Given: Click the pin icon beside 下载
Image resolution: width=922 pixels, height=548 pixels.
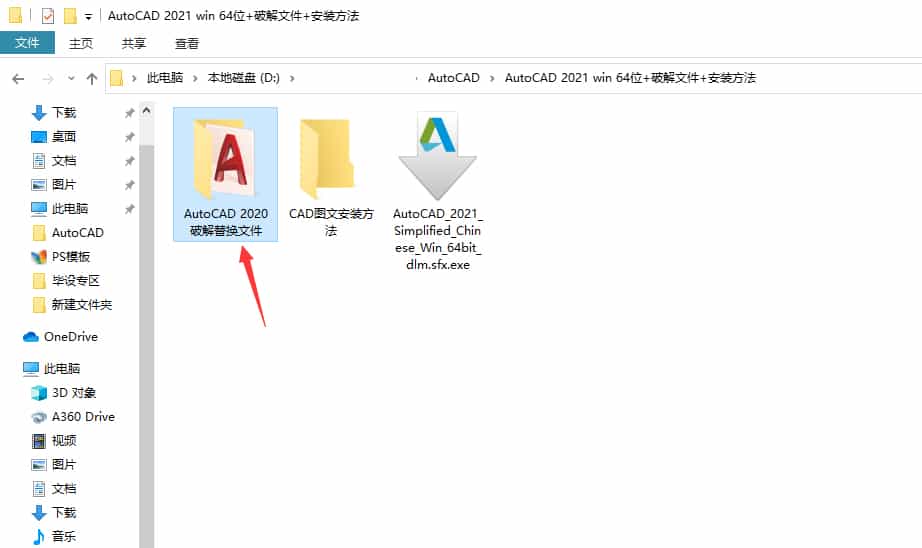Looking at the screenshot, I should 129,113.
